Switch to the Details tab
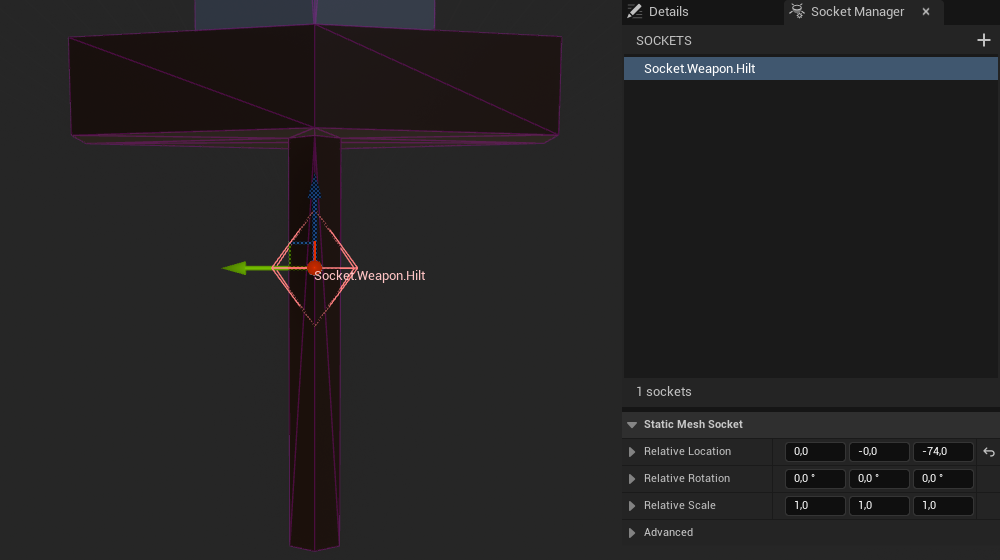 click(x=668, y=12)
